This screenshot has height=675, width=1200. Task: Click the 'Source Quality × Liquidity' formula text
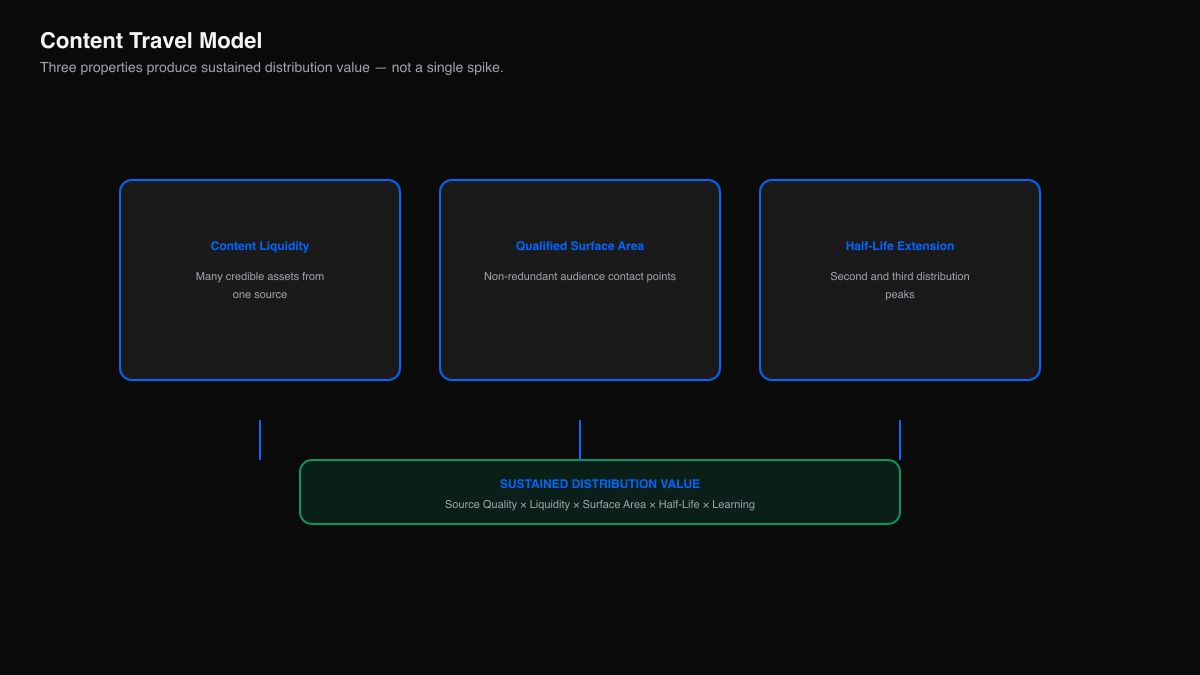point(507,505)
